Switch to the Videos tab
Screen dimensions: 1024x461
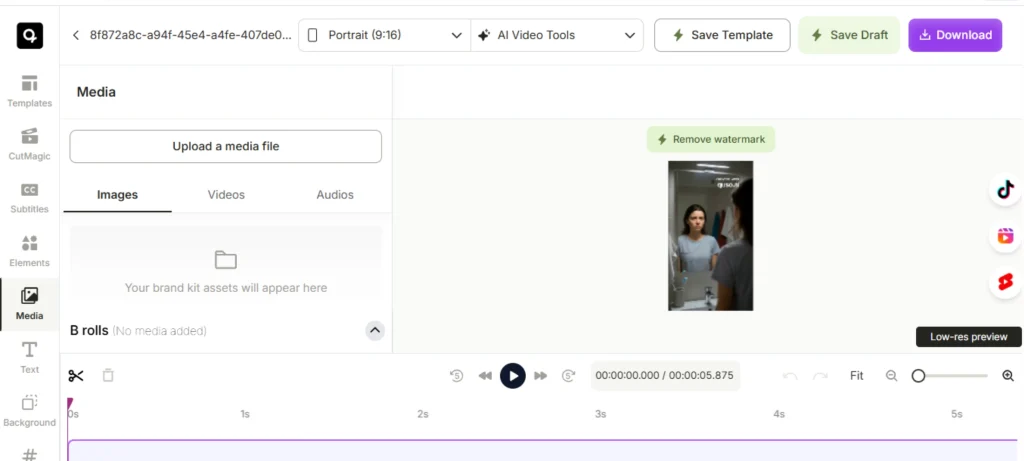point(226,195)
